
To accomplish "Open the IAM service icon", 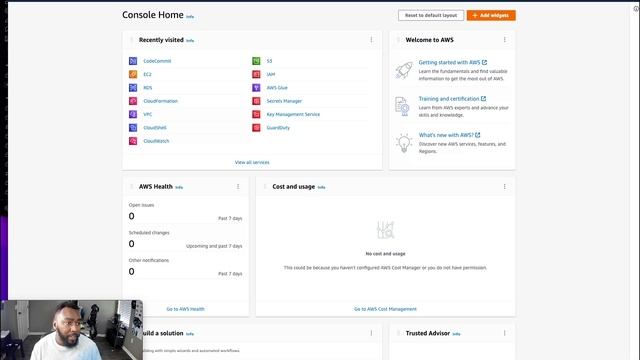I will click(256, 74).
